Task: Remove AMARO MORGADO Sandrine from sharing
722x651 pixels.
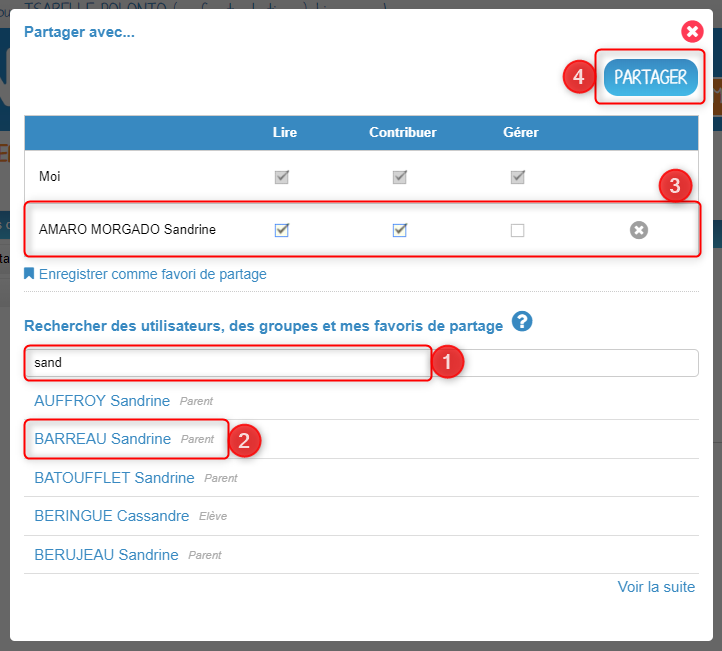Action: click(639, 230)
